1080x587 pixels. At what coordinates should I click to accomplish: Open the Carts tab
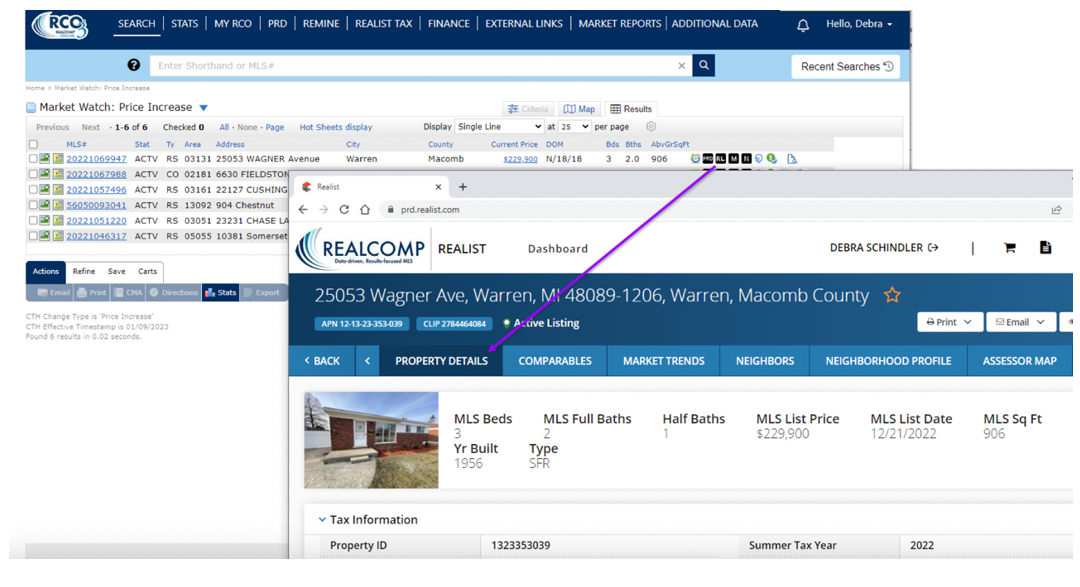click(x=147, y=271)
